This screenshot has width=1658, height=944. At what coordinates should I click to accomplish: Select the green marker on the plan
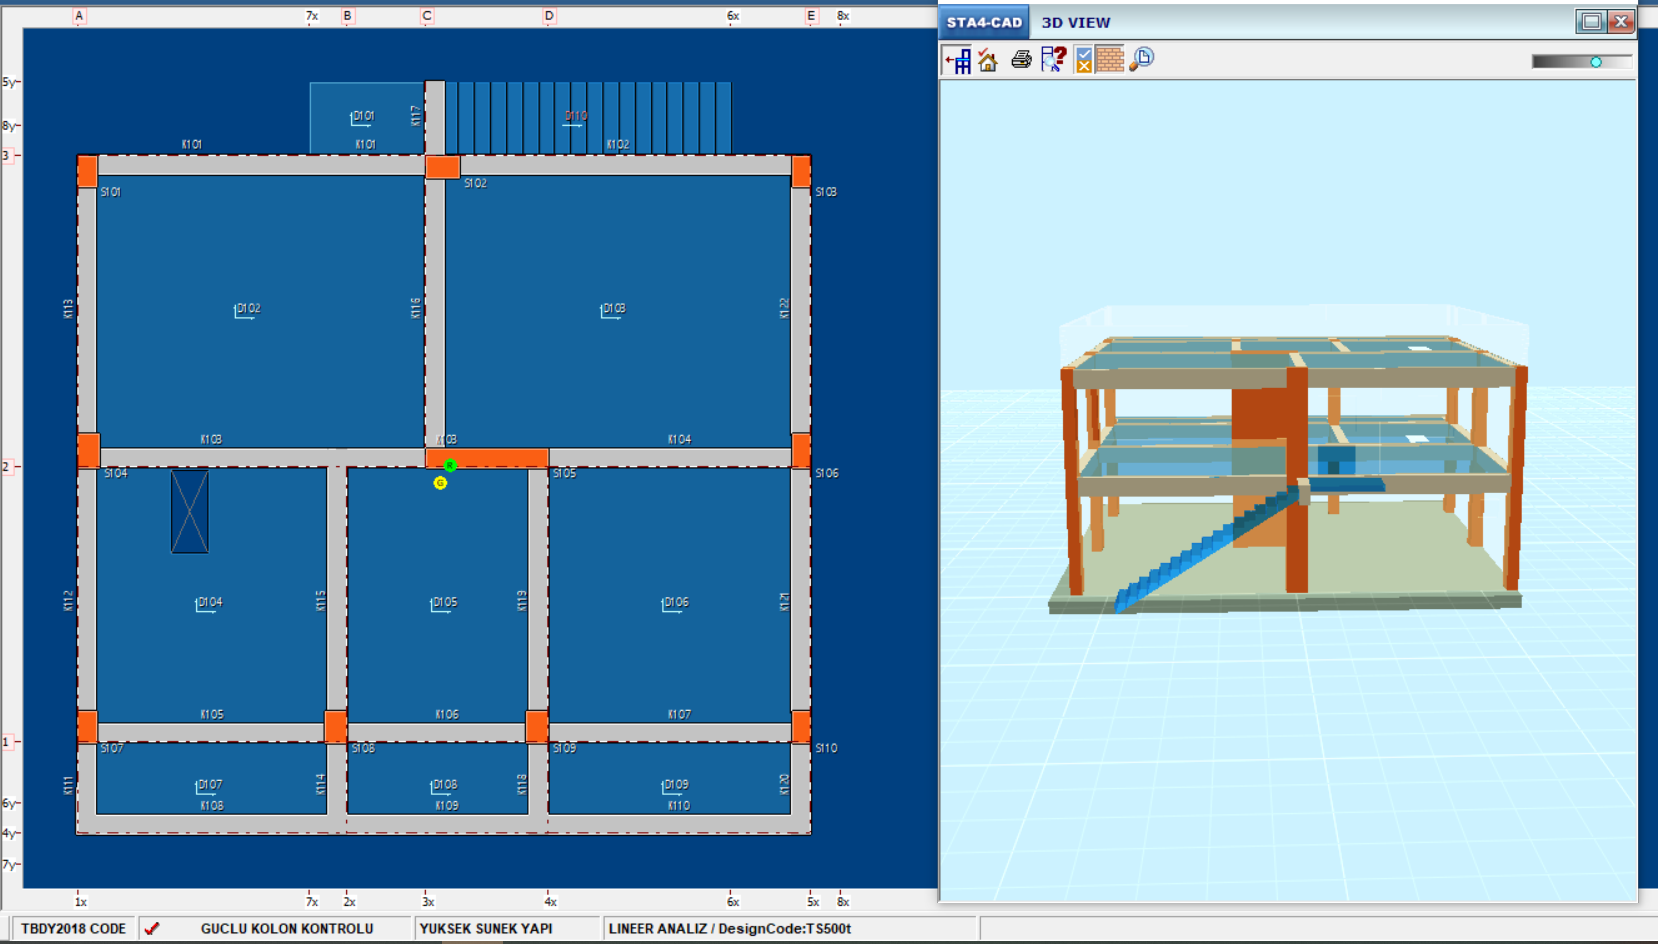pos(450,465)
